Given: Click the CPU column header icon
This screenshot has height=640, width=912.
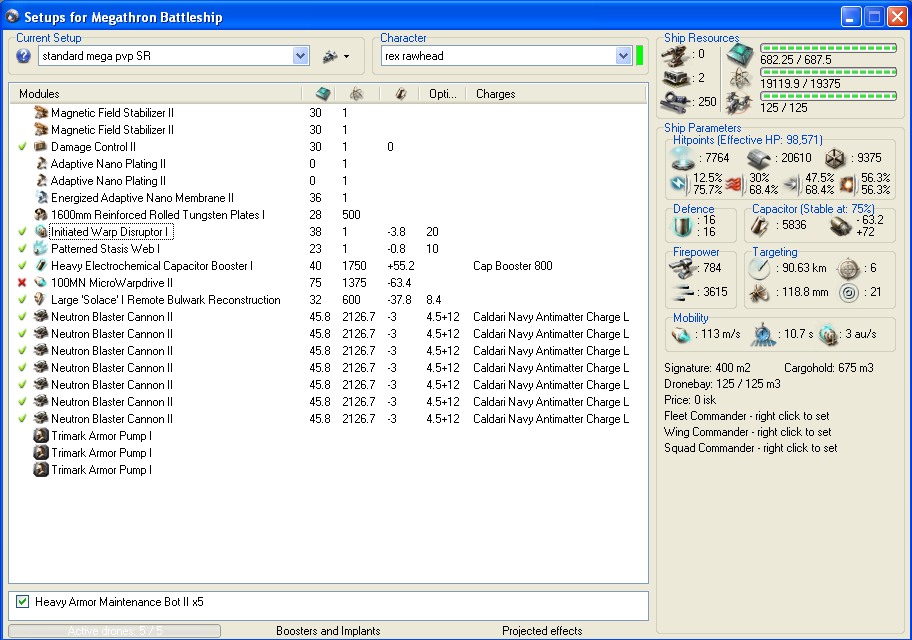Looking at the screenshot, I should pos(322,94).
